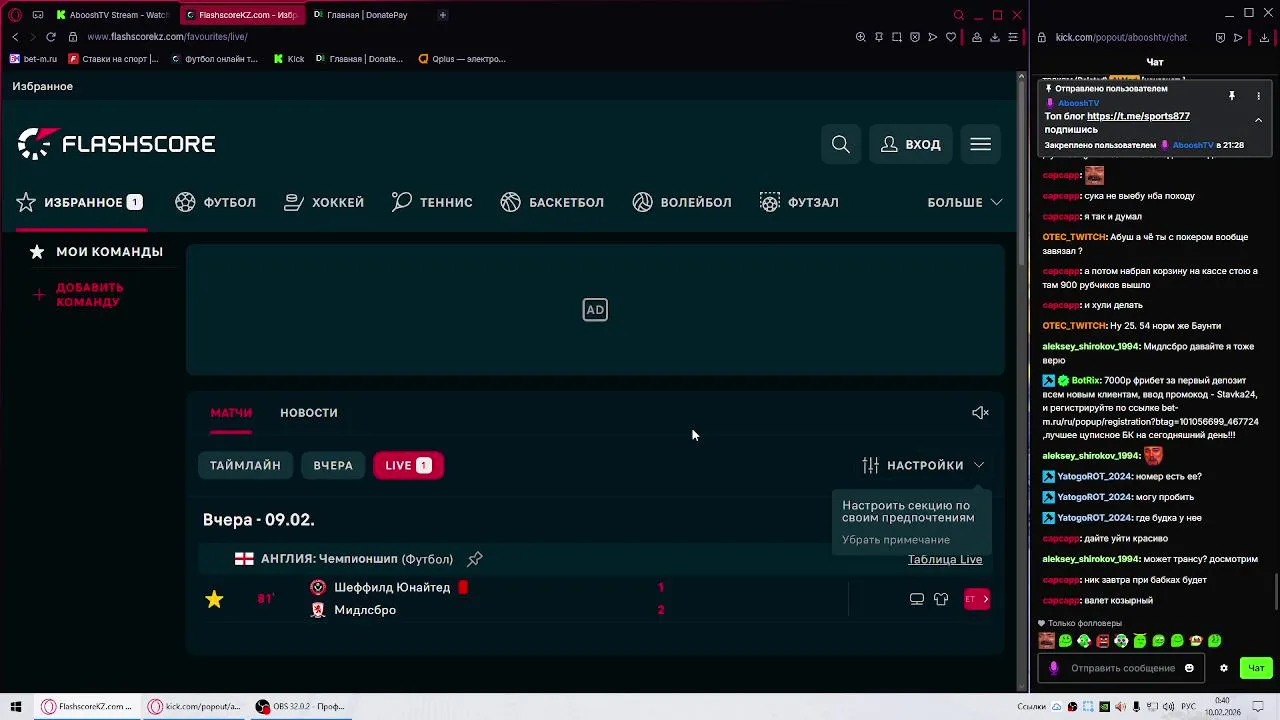Expand the НАСТРОЙКИ settings dropdown
The image size is (1280, 720).
coord(923,465)
